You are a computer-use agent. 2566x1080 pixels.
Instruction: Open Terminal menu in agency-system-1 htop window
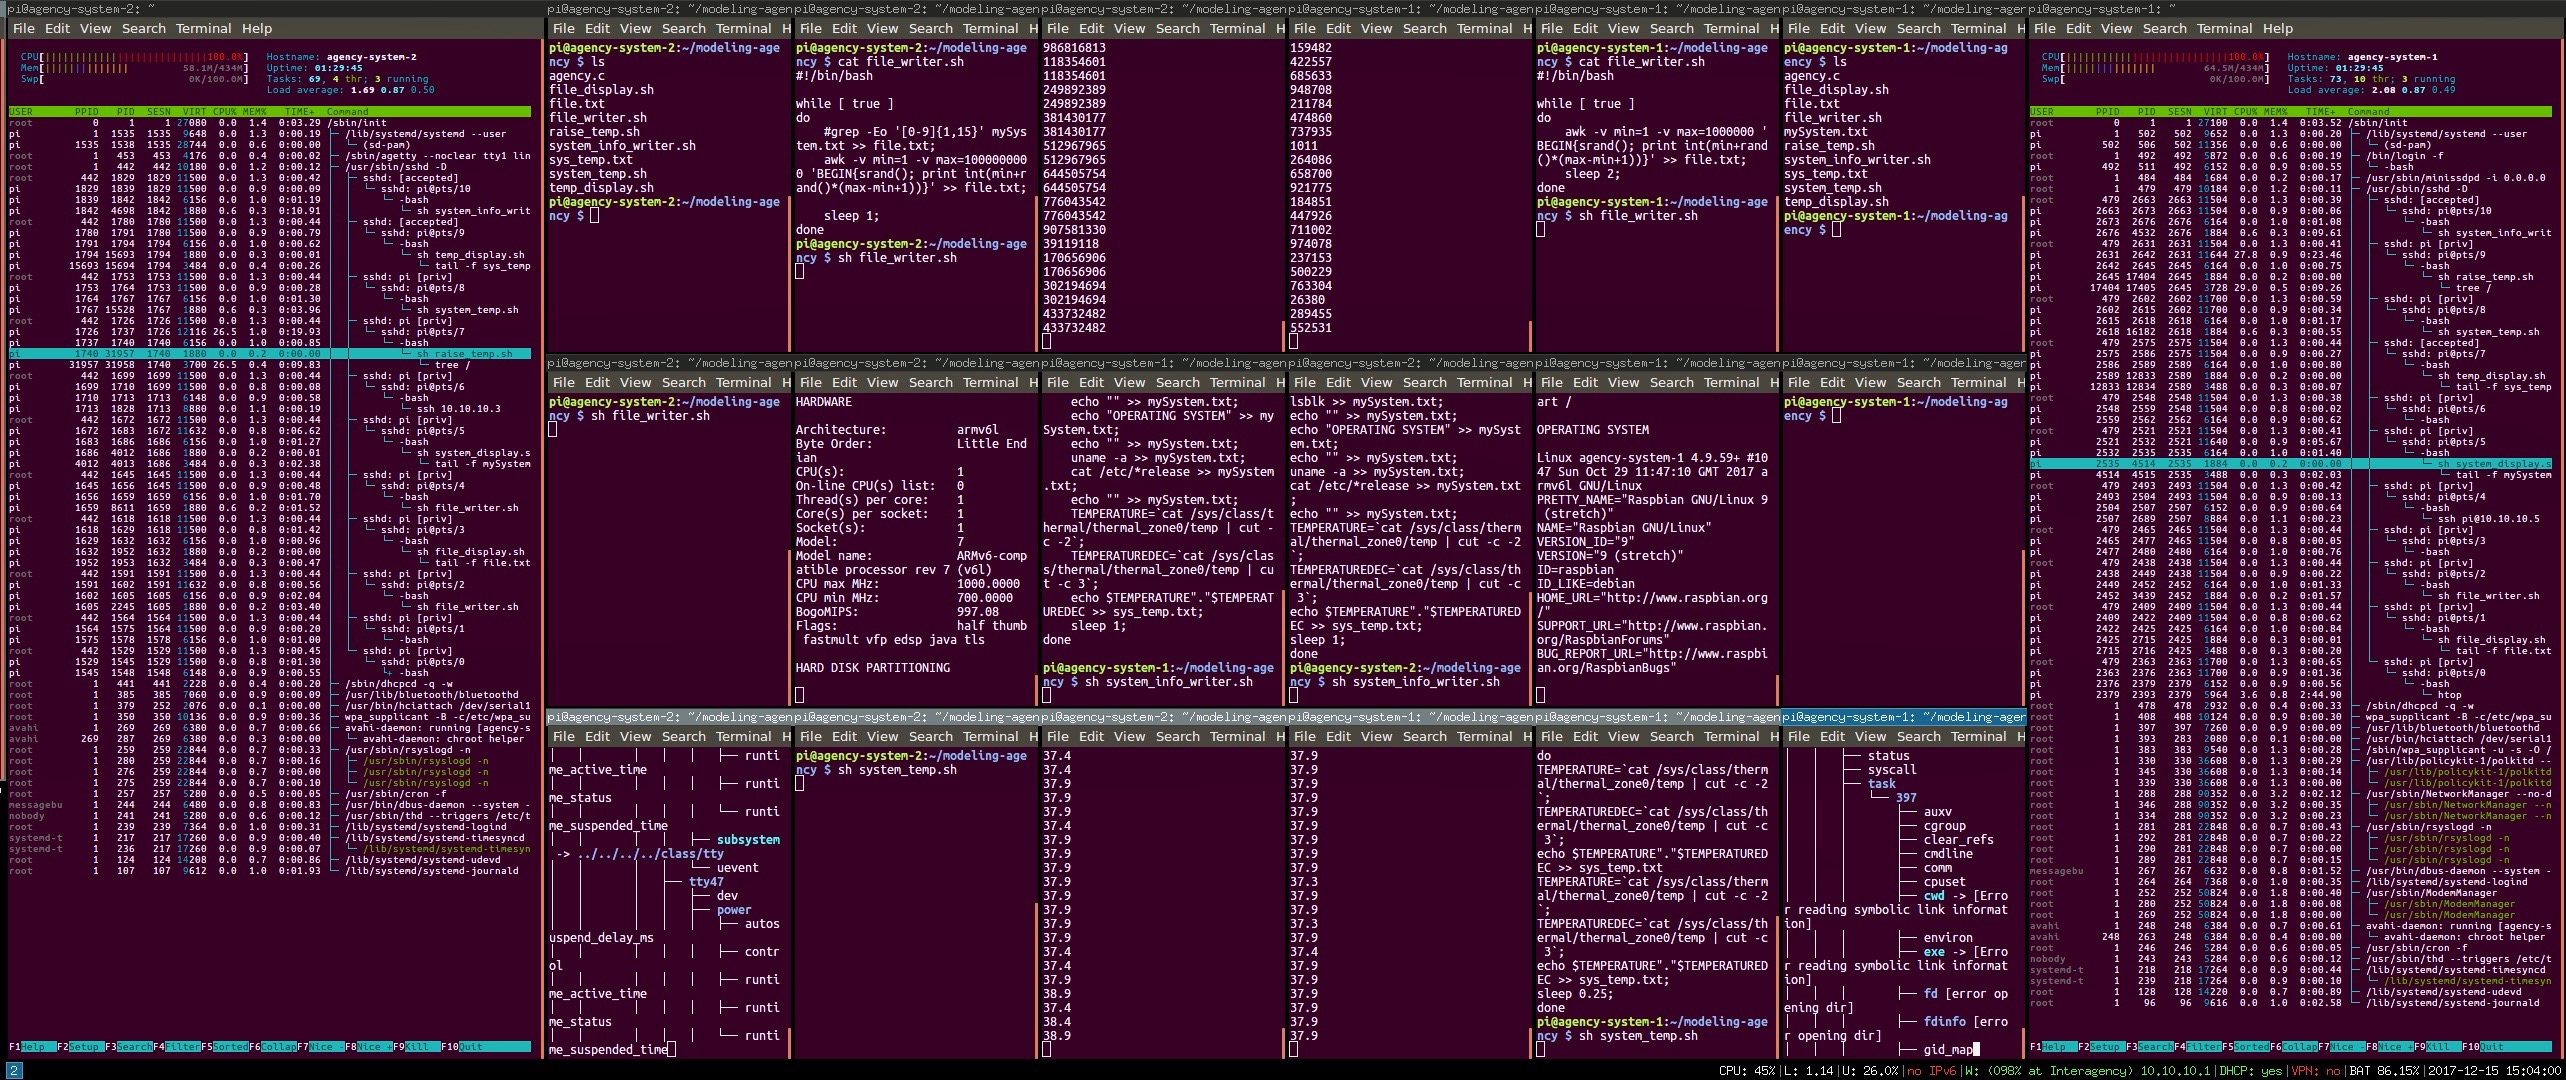tap(2225, 29)
